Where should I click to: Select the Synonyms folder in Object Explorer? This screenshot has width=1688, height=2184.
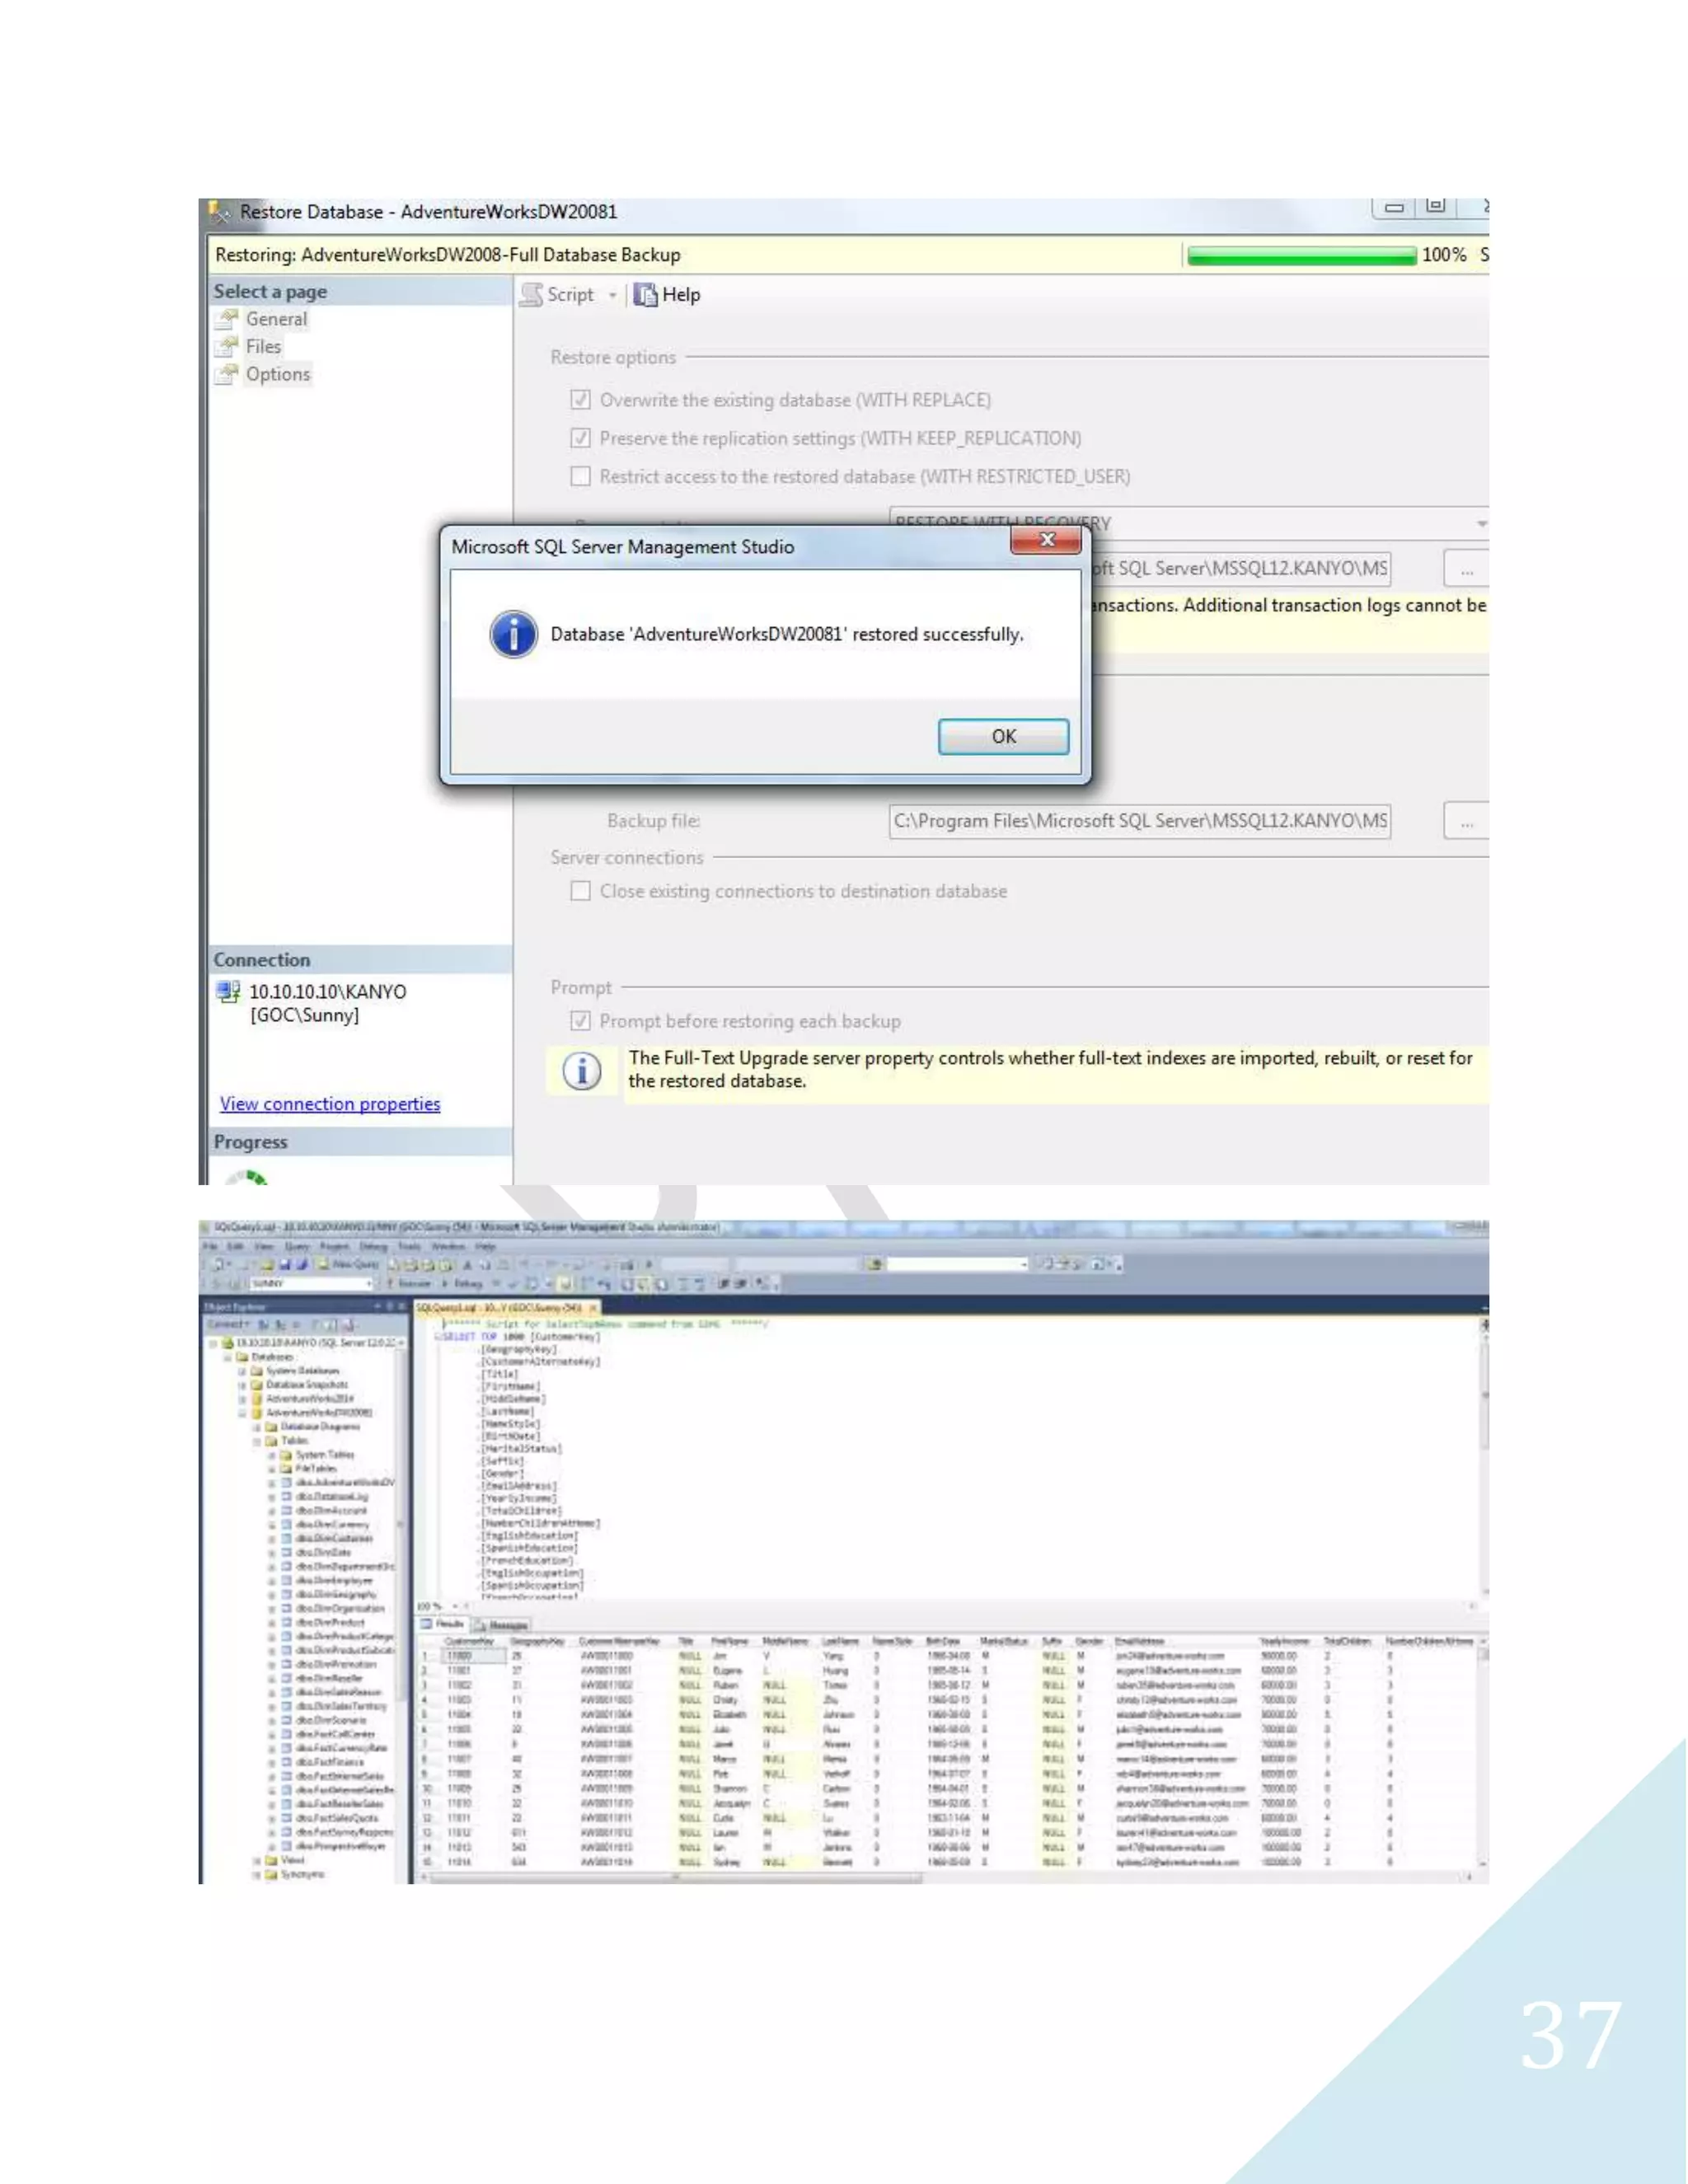pos(303,1874)
